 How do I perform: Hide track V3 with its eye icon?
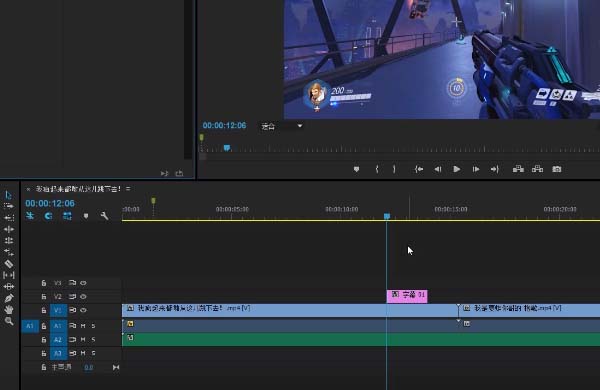(83, 283)
